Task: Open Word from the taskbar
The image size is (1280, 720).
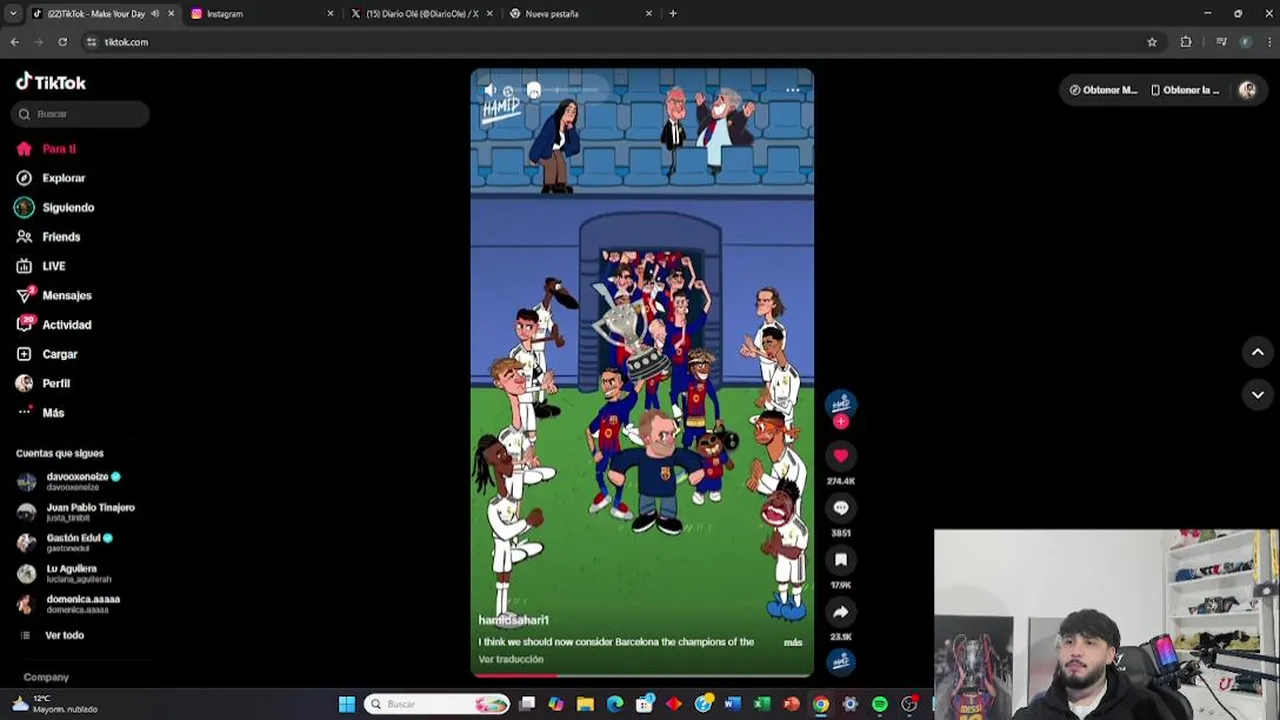Action: 733,704
